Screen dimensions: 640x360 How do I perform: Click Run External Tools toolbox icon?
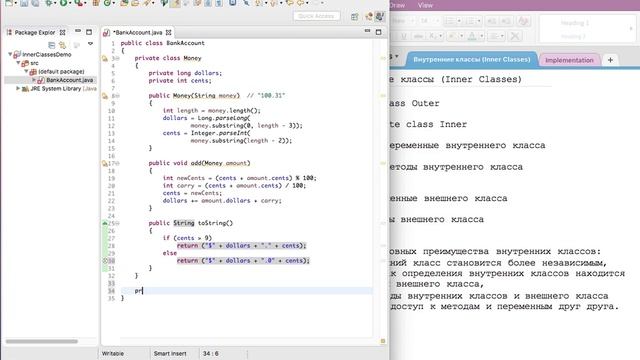pos(78,3)
